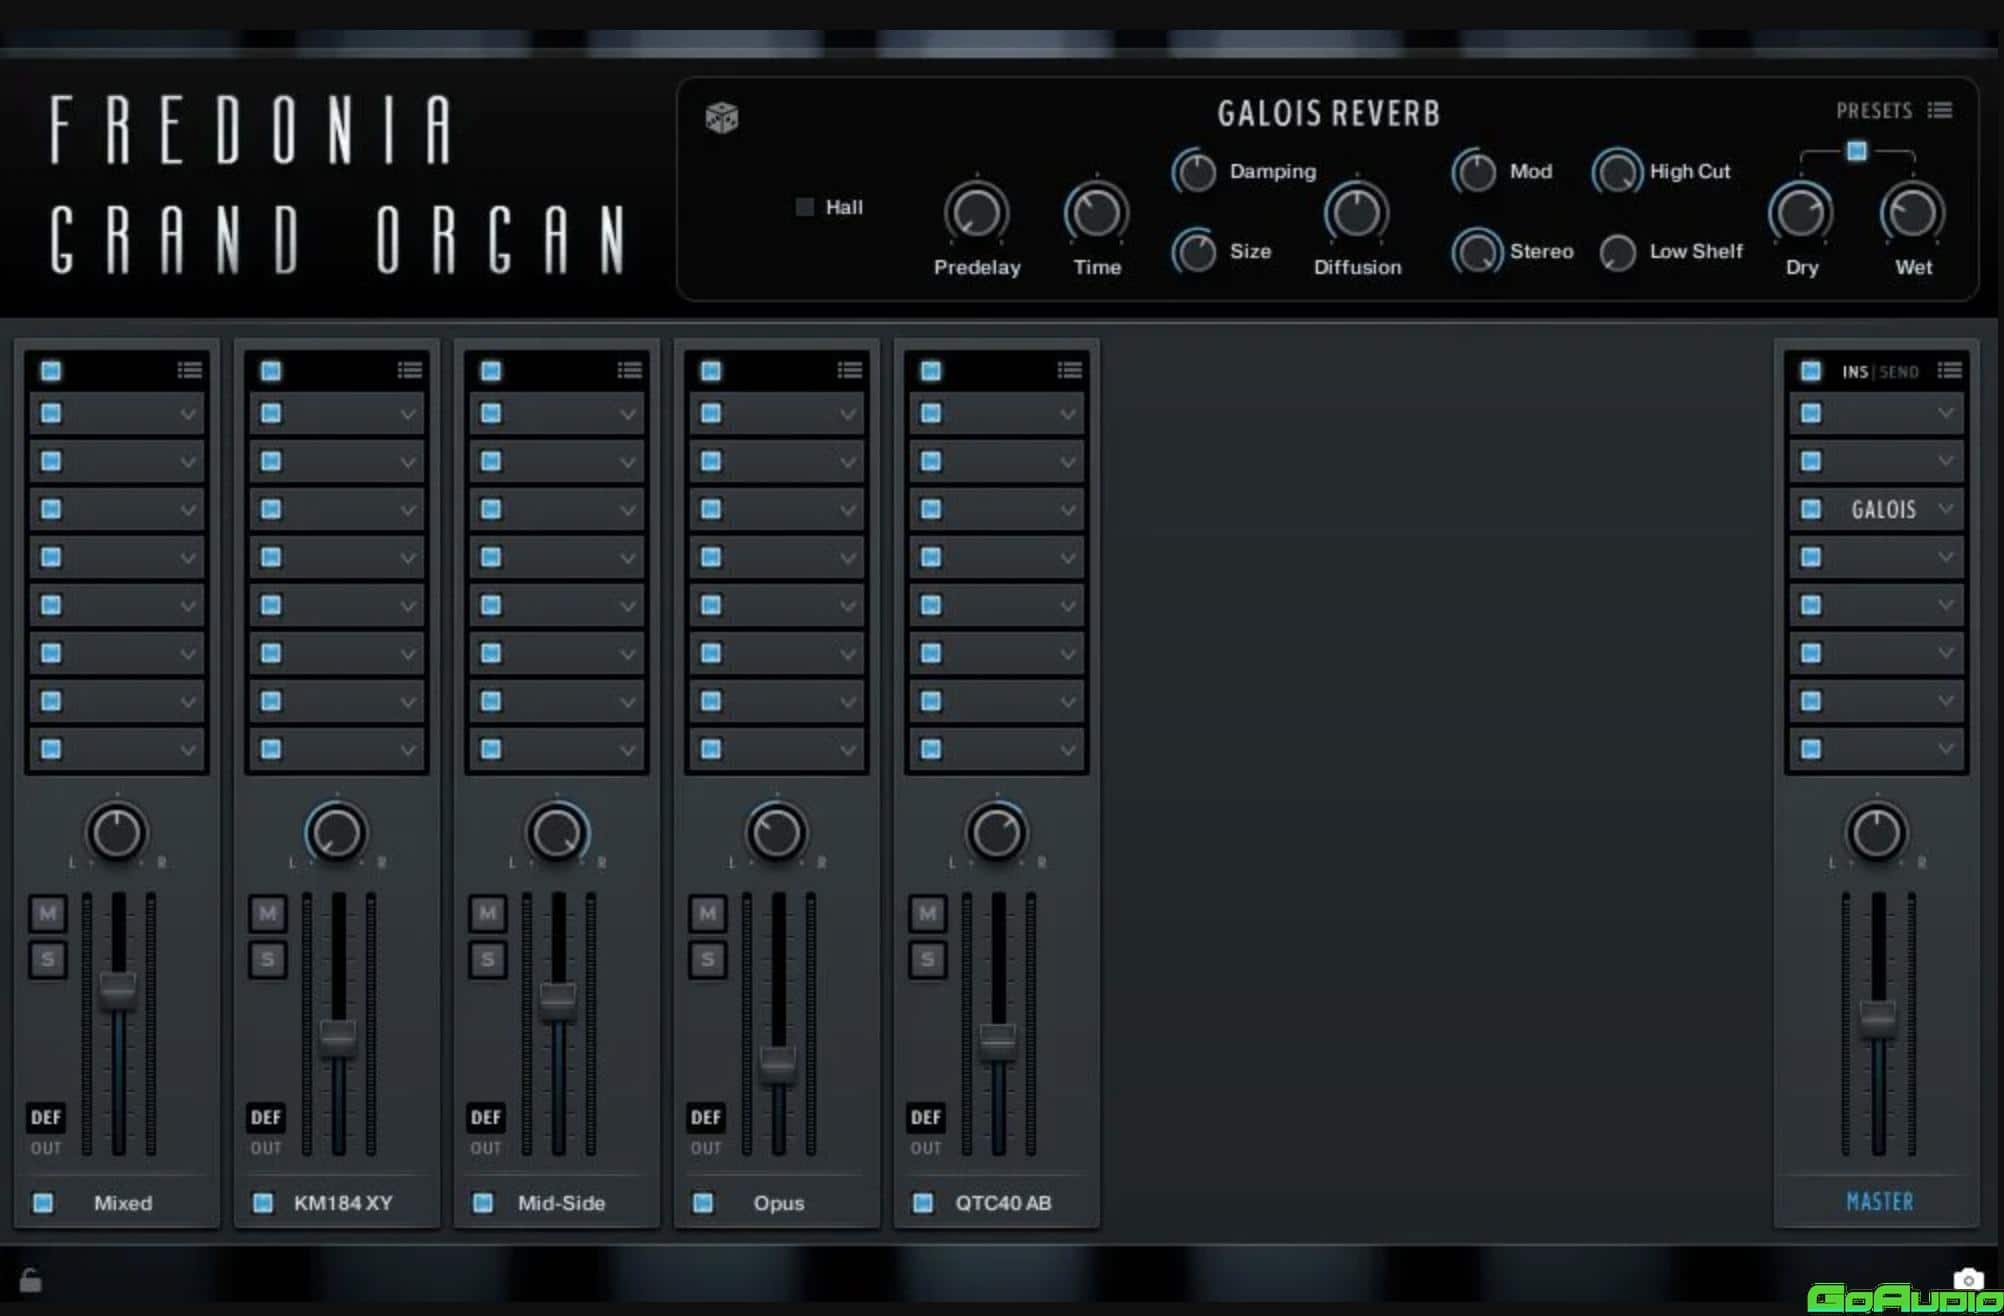
Task: Click the Time knob
Action: [1096, 213]
